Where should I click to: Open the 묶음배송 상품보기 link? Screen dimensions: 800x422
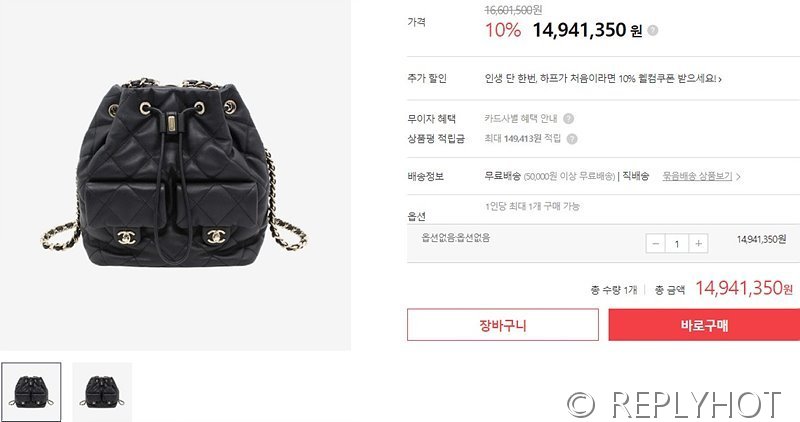[x=697, y=176]
